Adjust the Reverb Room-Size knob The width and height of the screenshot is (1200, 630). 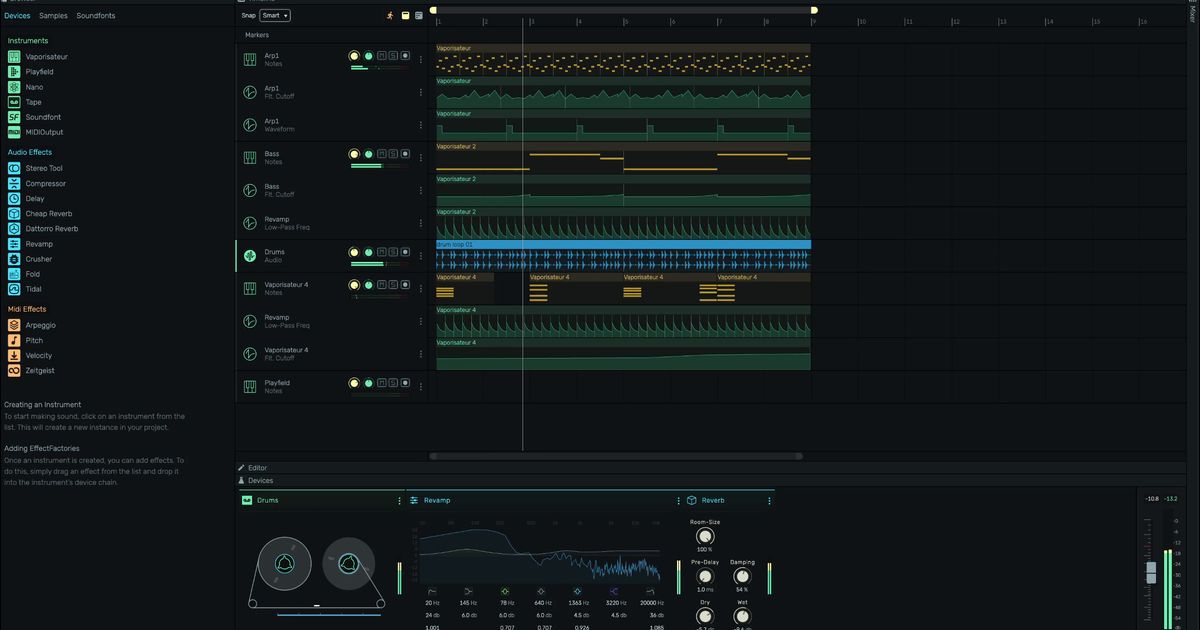(705, 536)
